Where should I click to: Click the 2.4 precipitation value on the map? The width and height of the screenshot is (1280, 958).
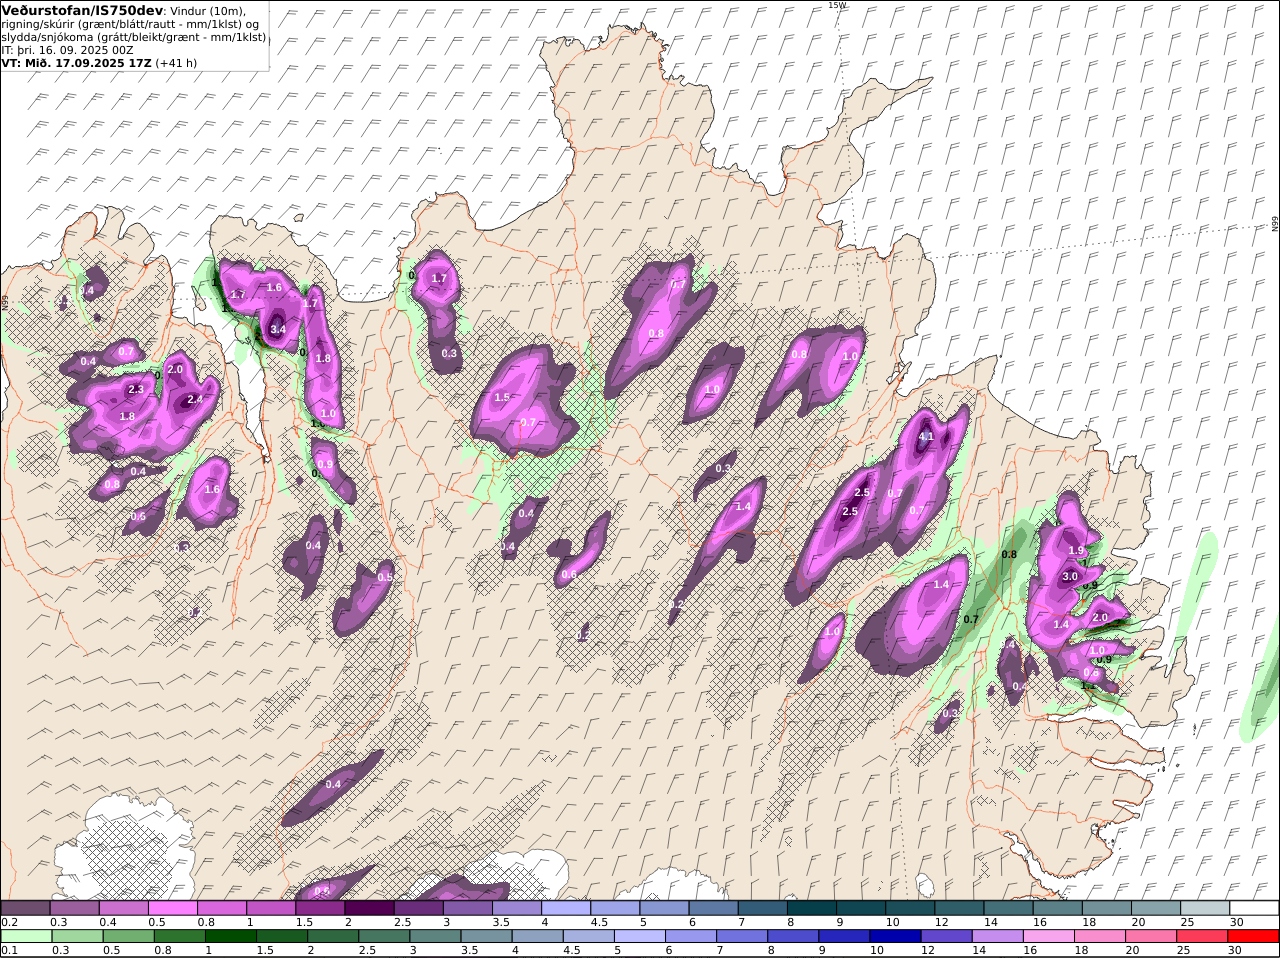point(195,399)
